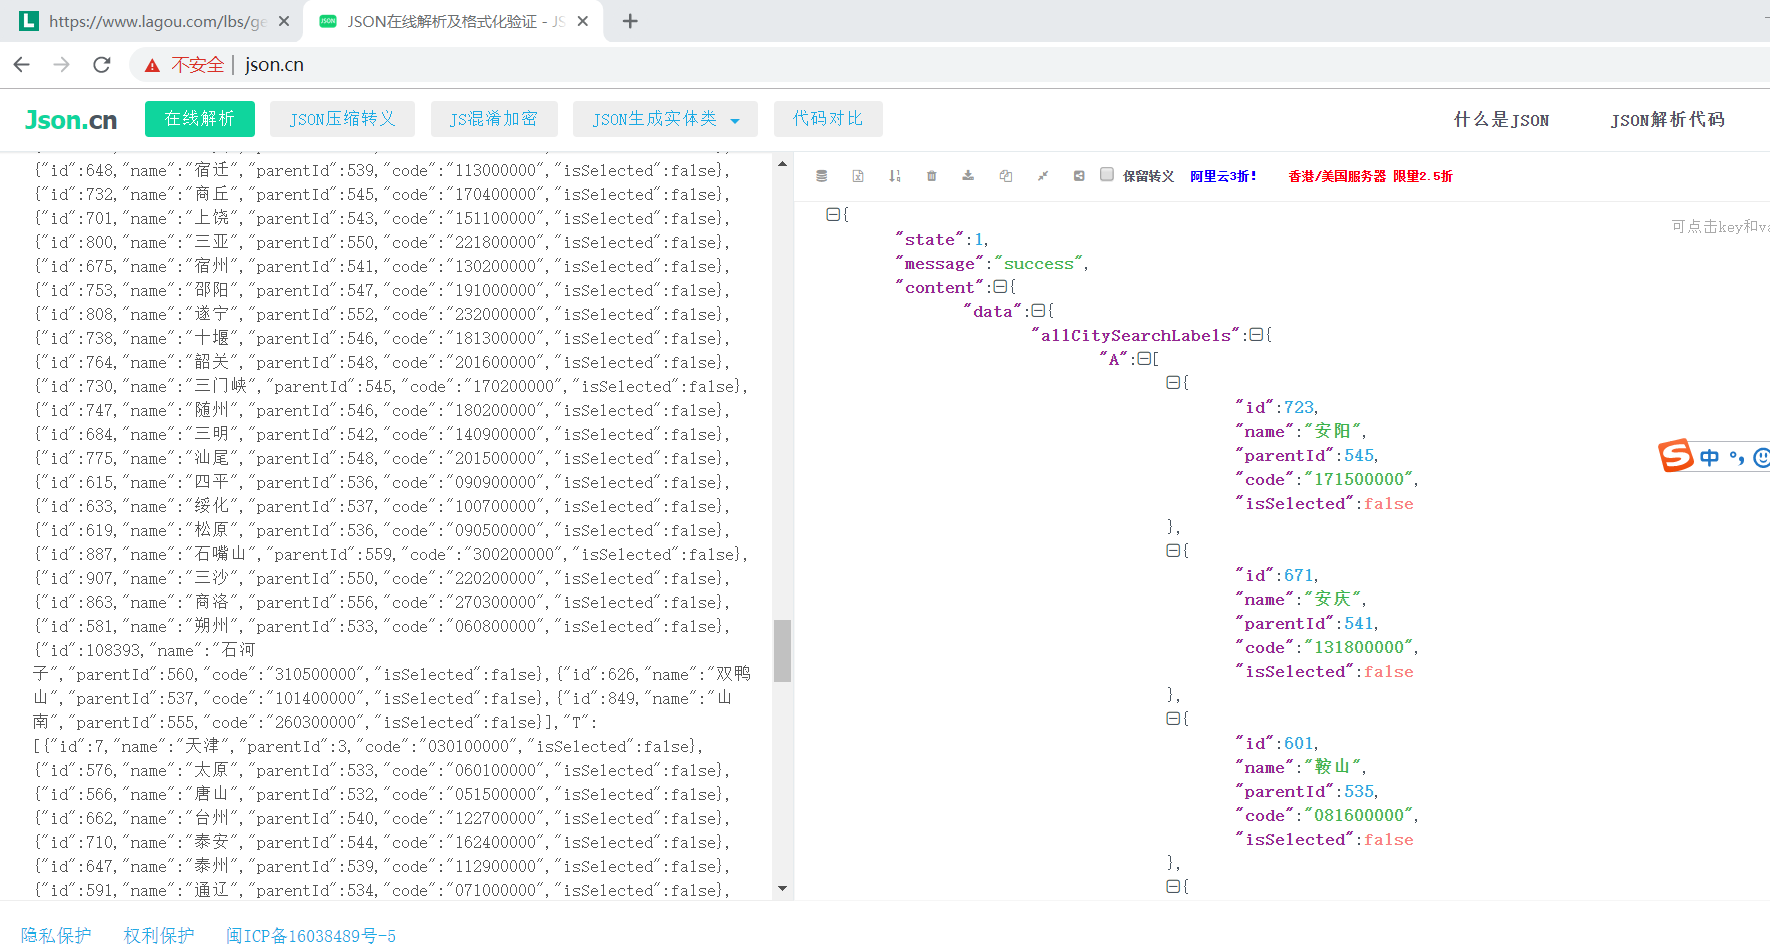Export JSON to Excel file icon
Screen dimensions: 1770x946
(x=857, y=175)
